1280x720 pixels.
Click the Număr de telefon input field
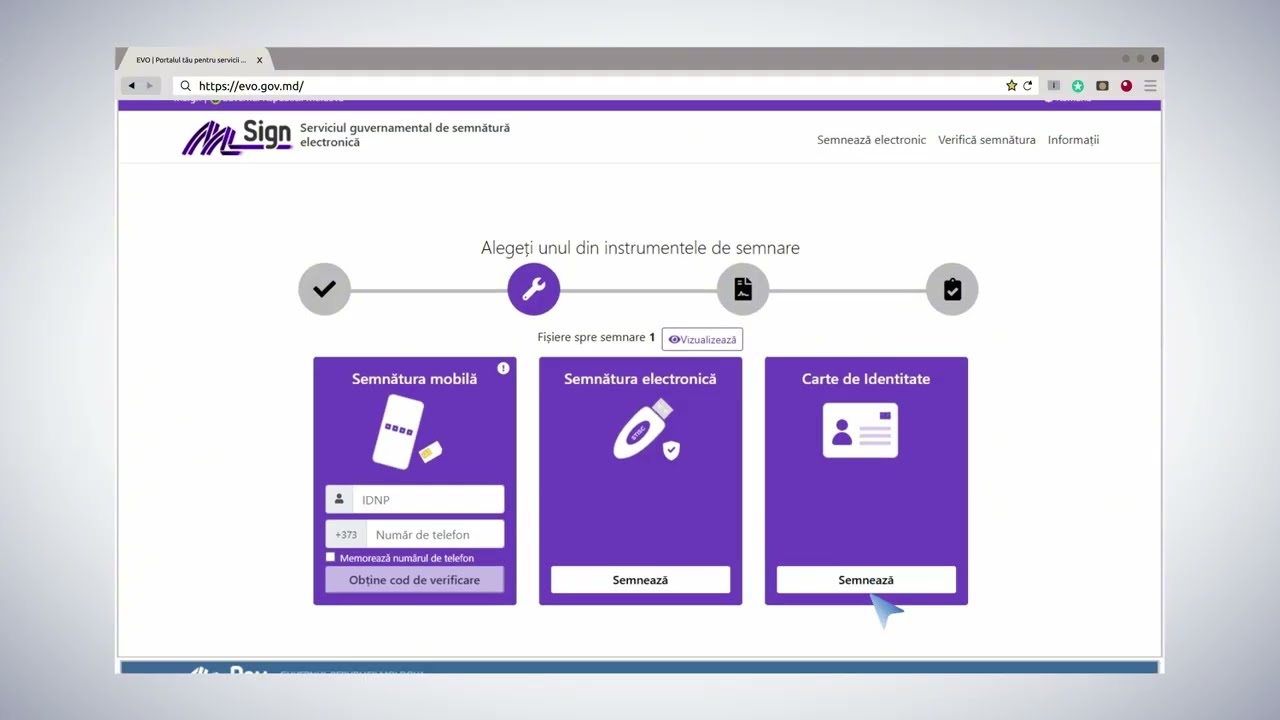point(435,534)
